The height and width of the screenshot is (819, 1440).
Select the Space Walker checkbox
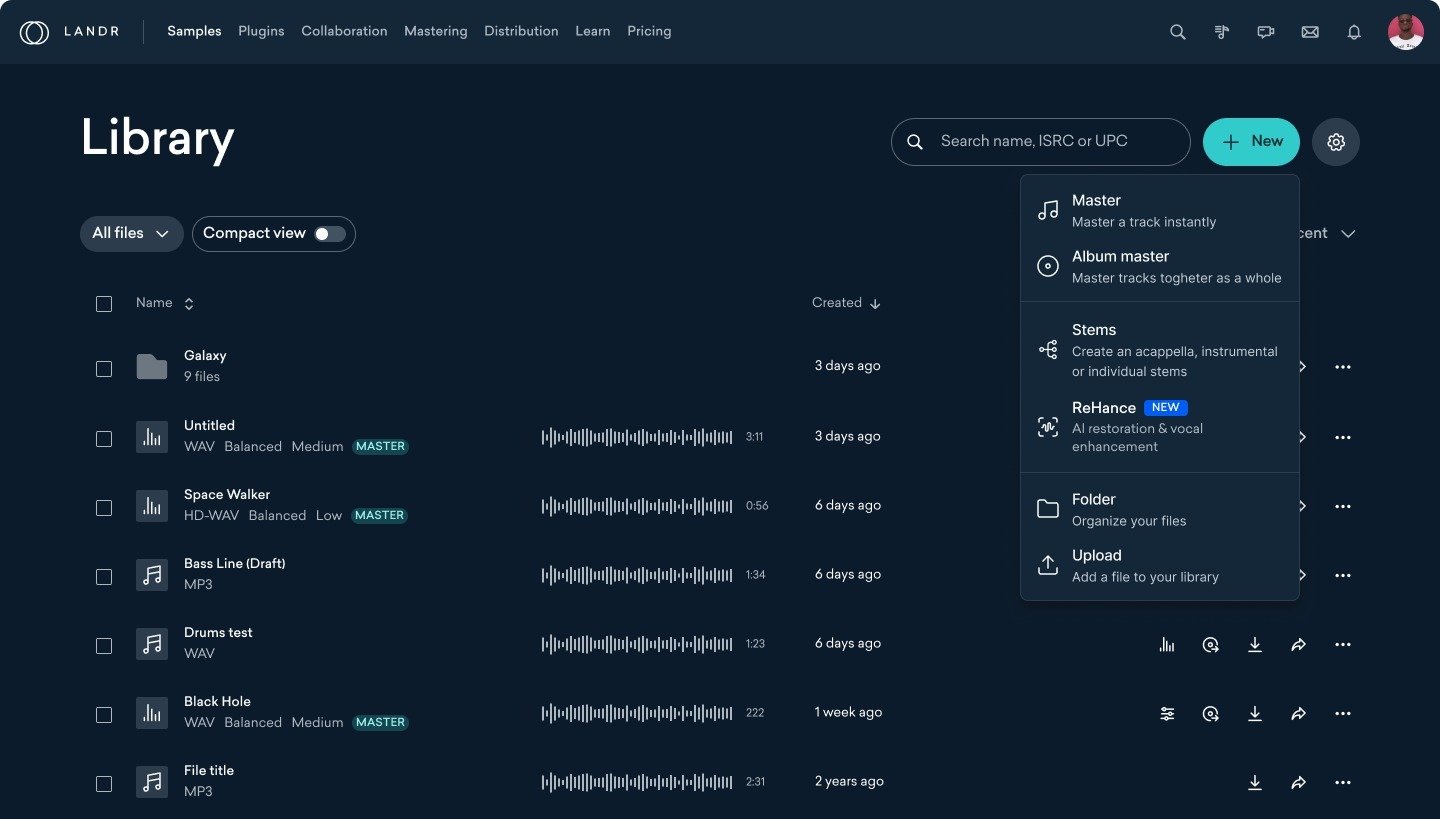[x=104, y=508]
